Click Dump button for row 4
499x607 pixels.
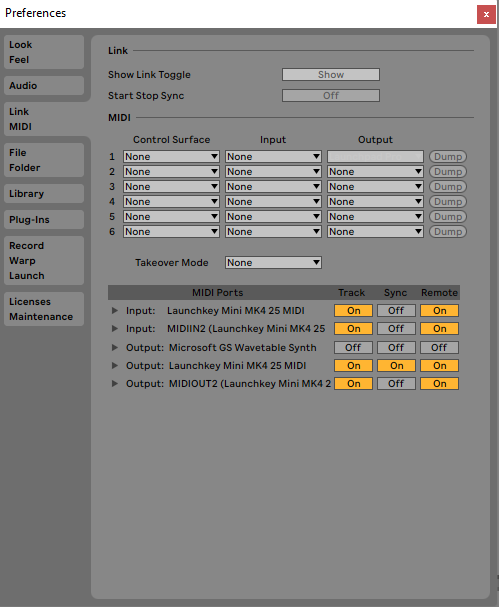tap(448, 202)
